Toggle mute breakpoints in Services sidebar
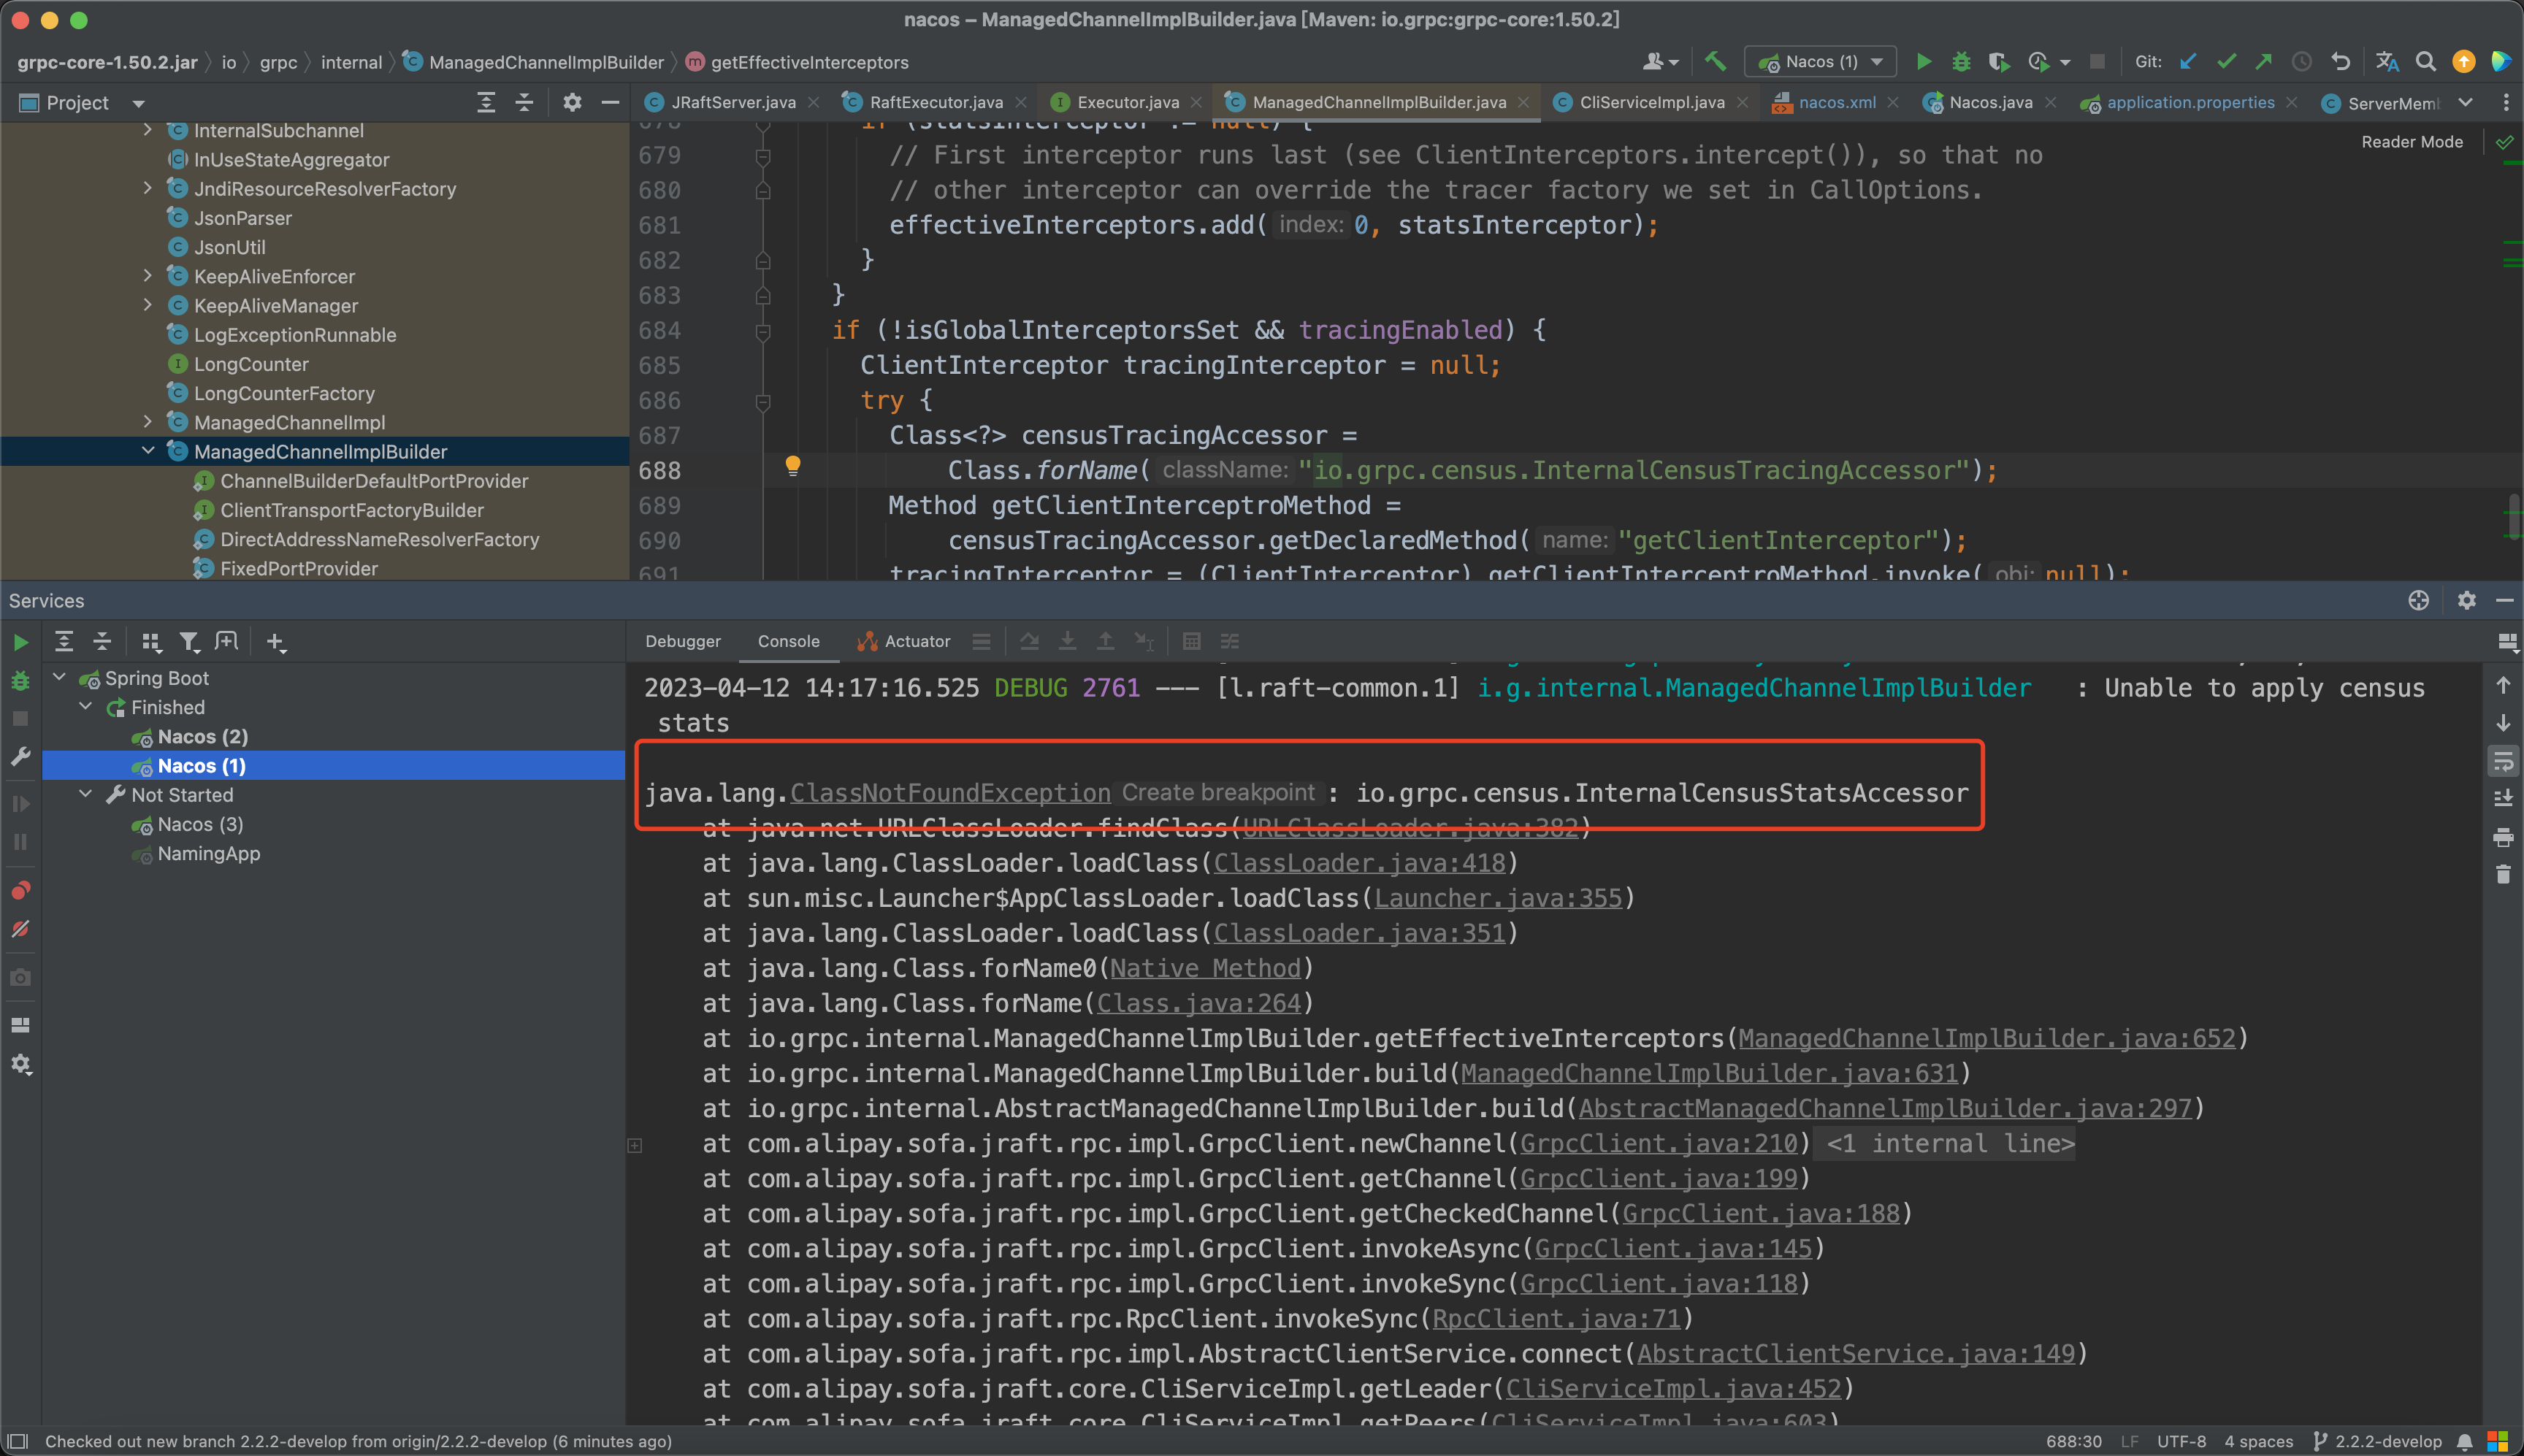 [20, 929]
